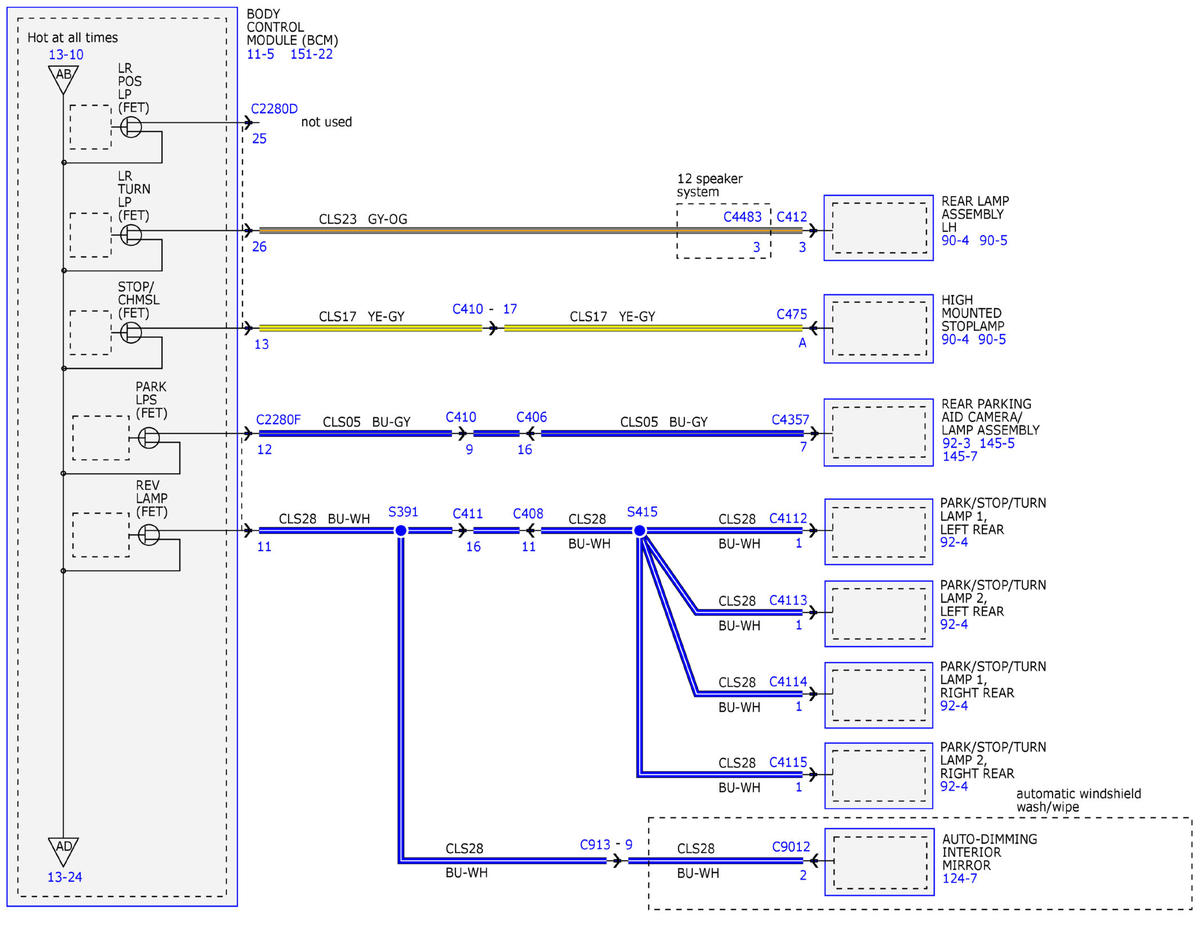This screenshot has height=927, width=1200.
Task: Open the C2280D connector link
Action: click(274, 109)
